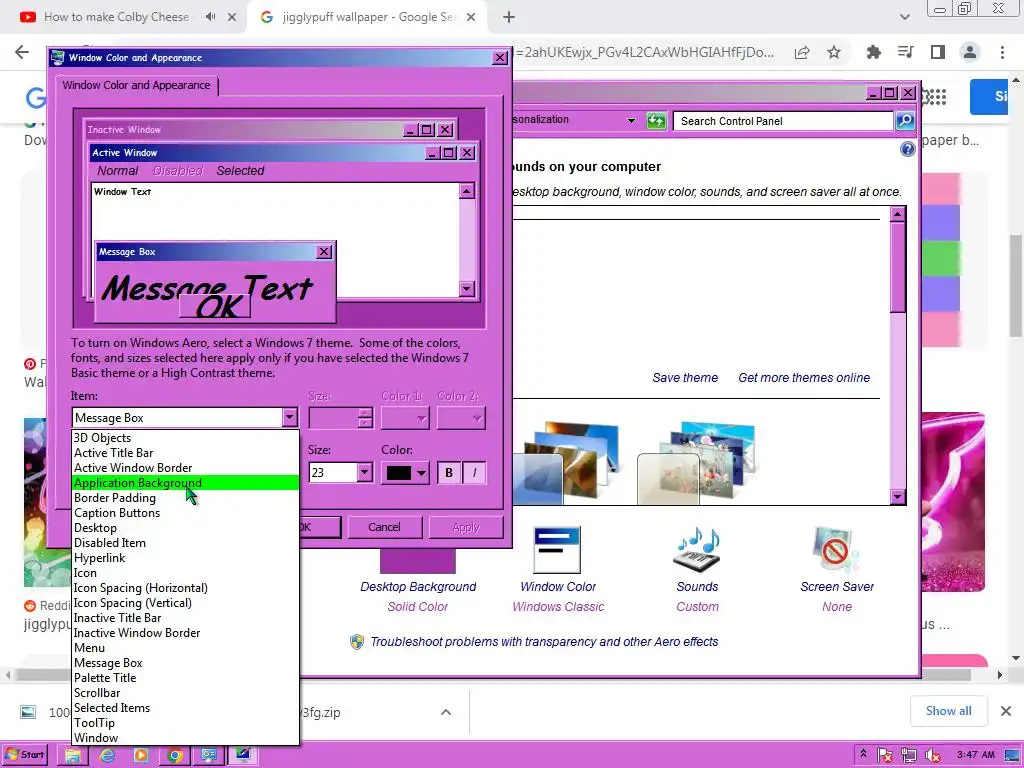
Task: Click Cancel in Window Color dialog
Action: [385, 527]
